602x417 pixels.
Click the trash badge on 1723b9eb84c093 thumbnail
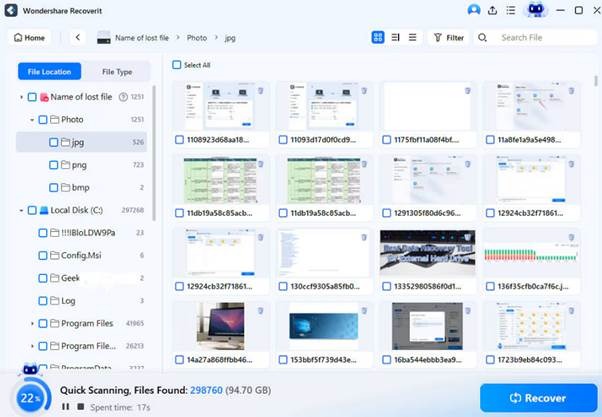coord(571,311)
